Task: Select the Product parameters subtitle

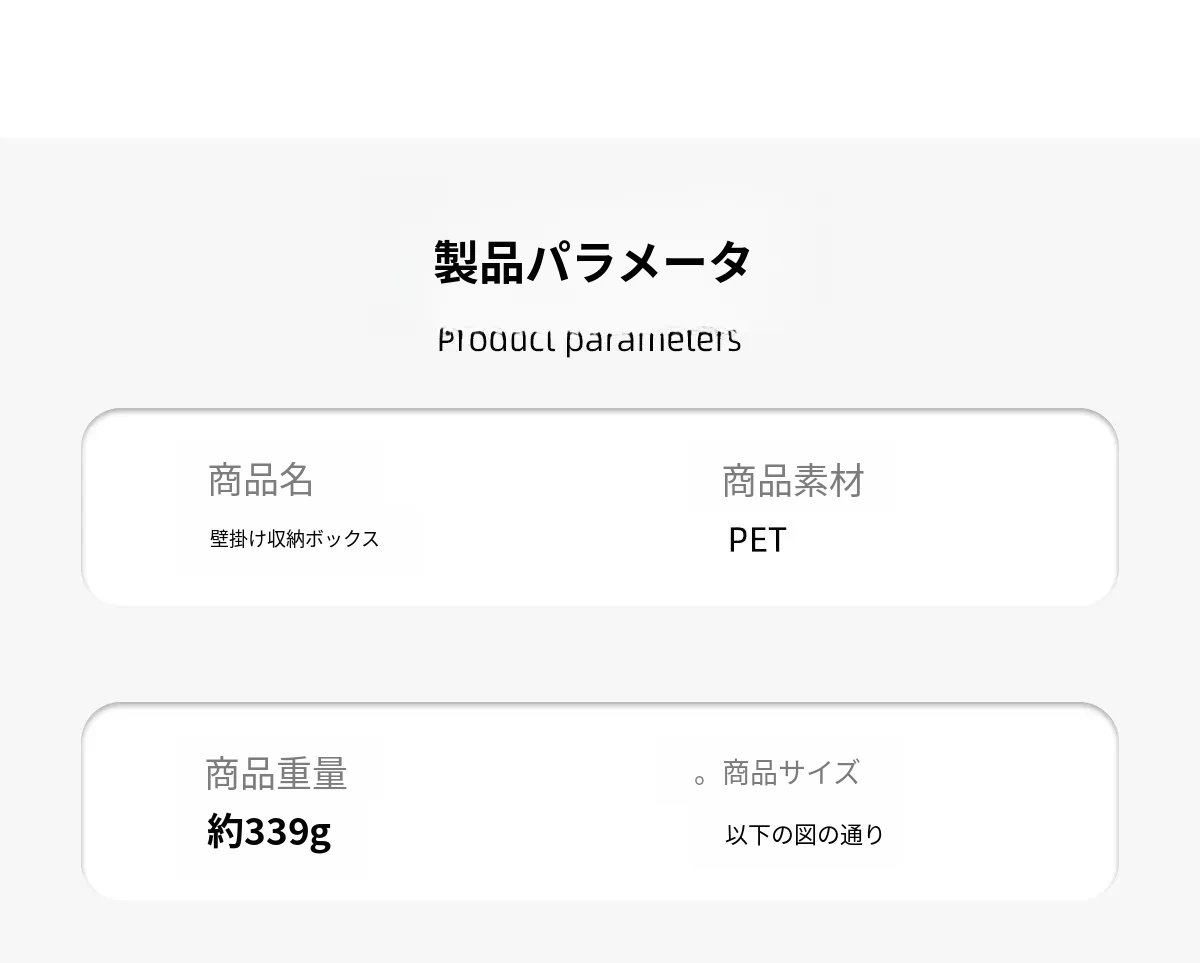Action: tap(589, 340)
